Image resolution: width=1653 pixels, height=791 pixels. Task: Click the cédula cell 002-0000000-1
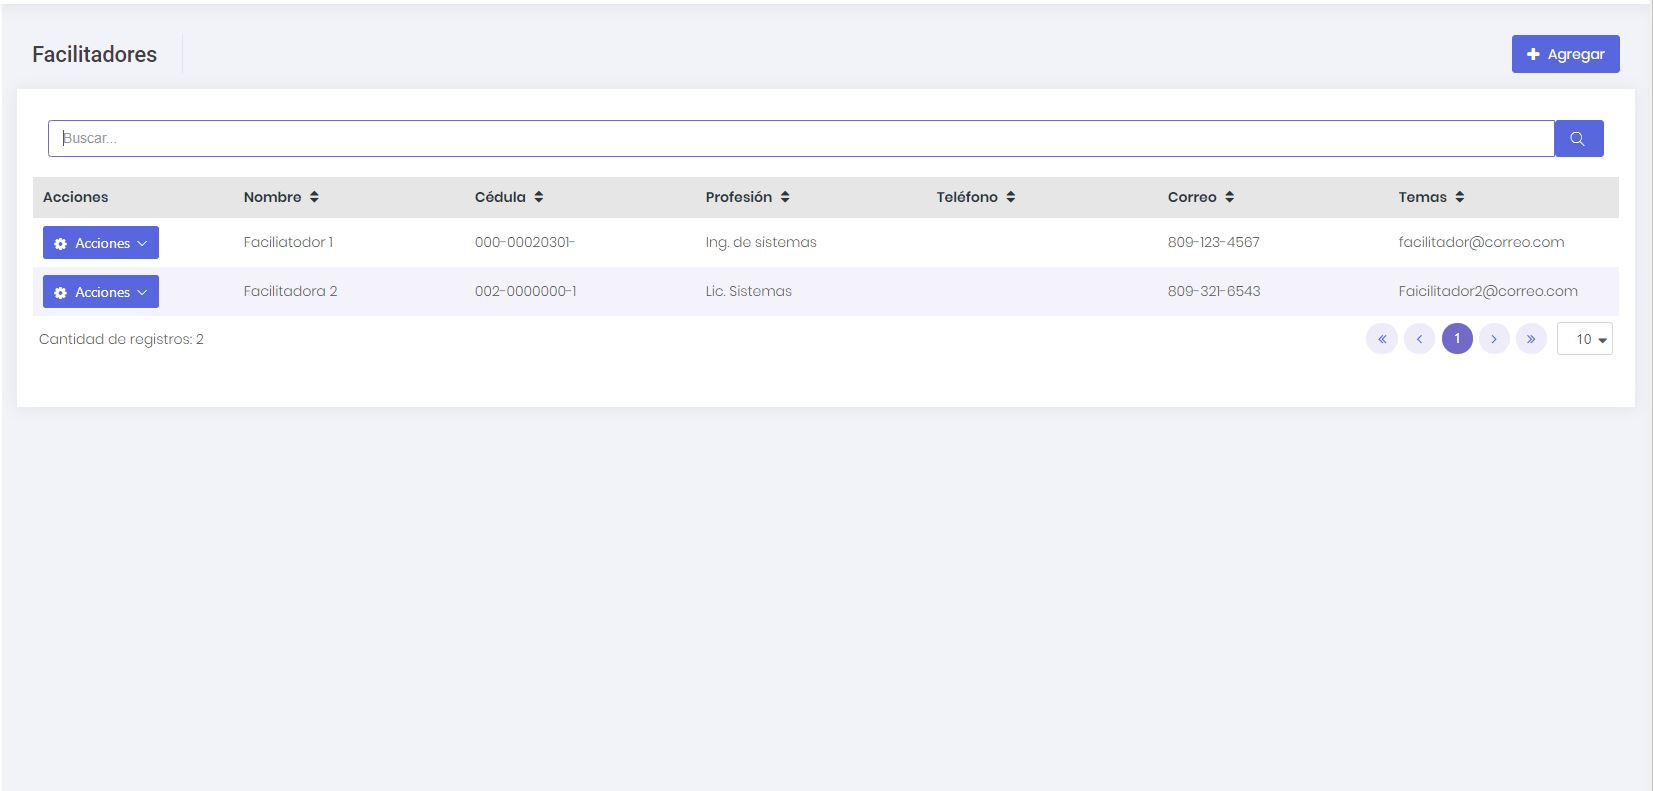tap(525, 291)
